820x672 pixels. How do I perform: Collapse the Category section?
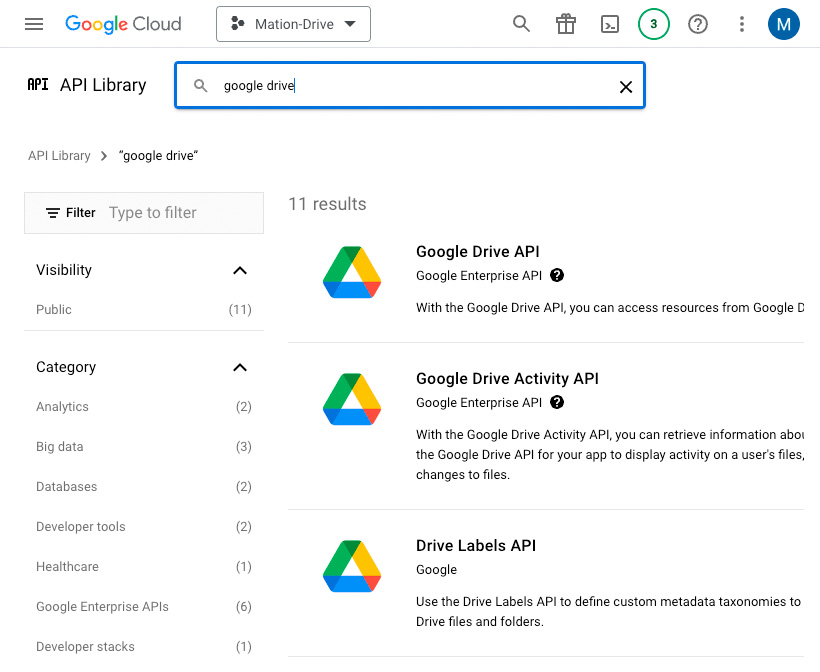(240, 368)
